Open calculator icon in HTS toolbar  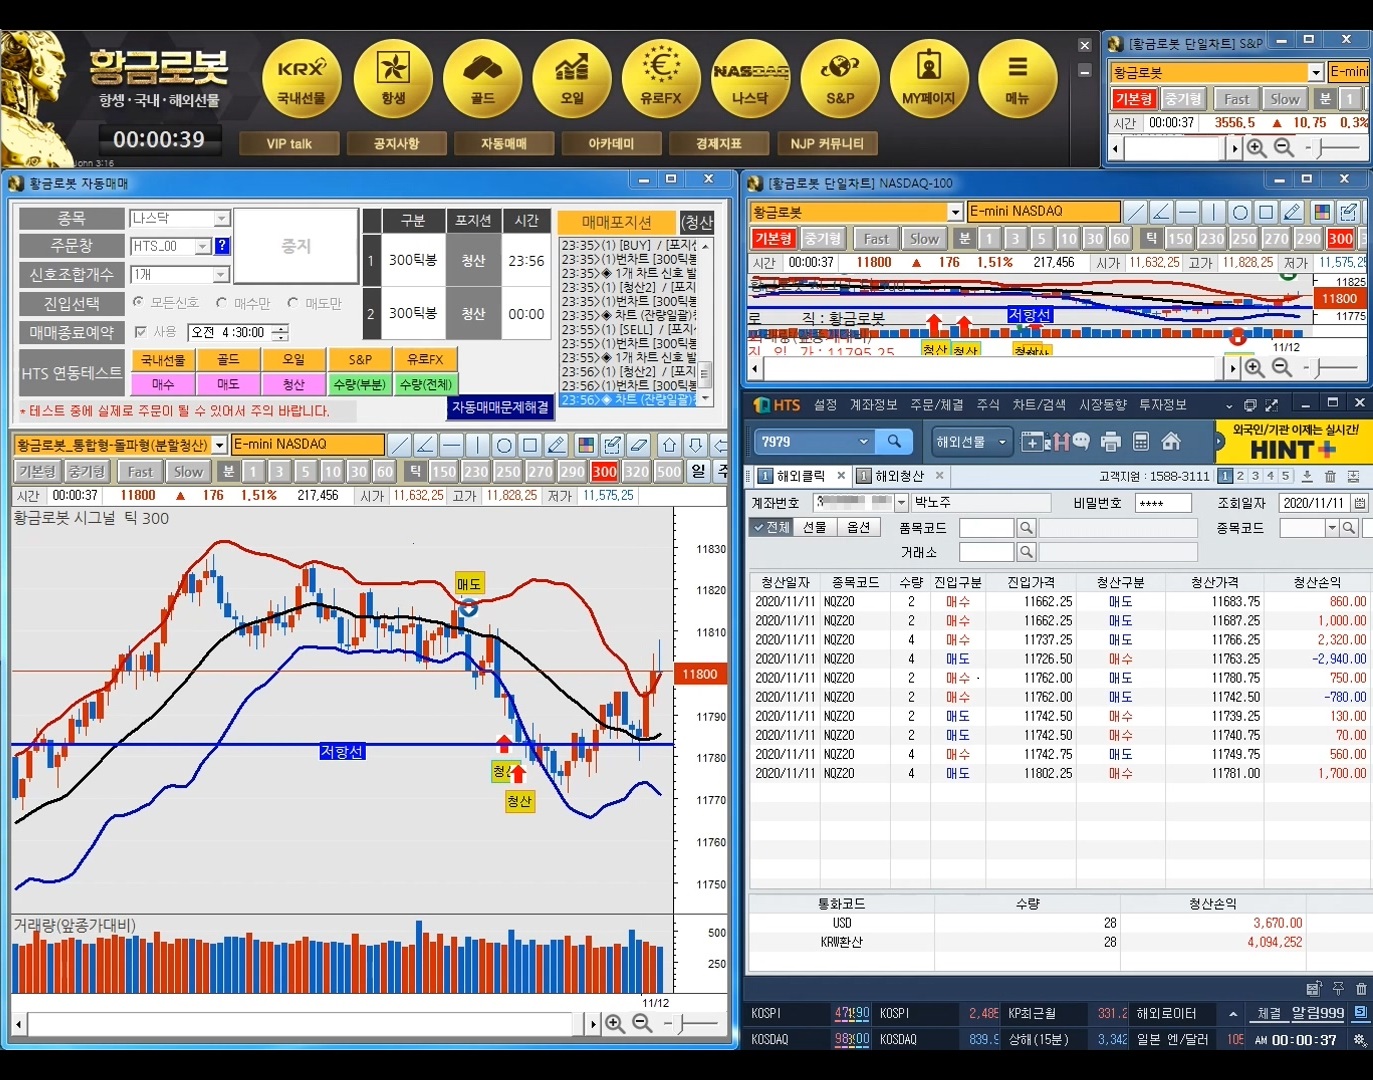coord(1140,441)
